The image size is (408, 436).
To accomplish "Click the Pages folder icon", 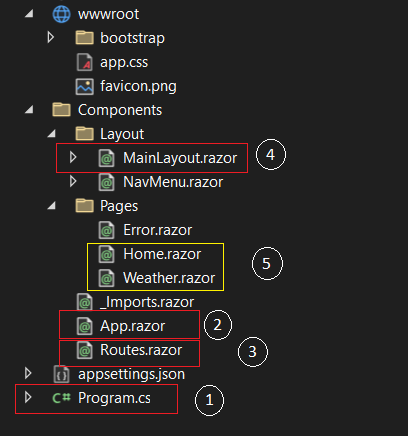I will point(84,206).
